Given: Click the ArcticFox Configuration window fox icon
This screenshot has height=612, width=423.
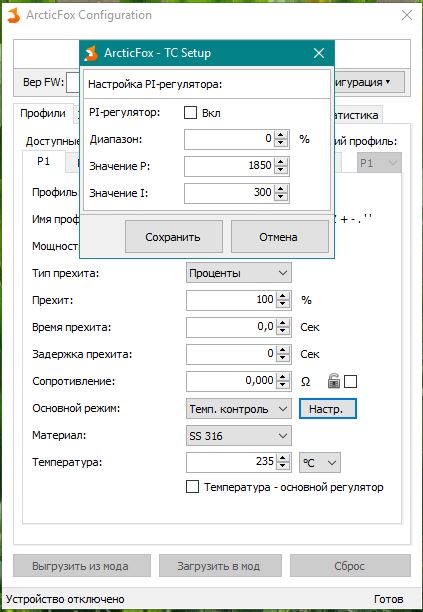Looking at the screenshot, I should click(x=13, y=16).
